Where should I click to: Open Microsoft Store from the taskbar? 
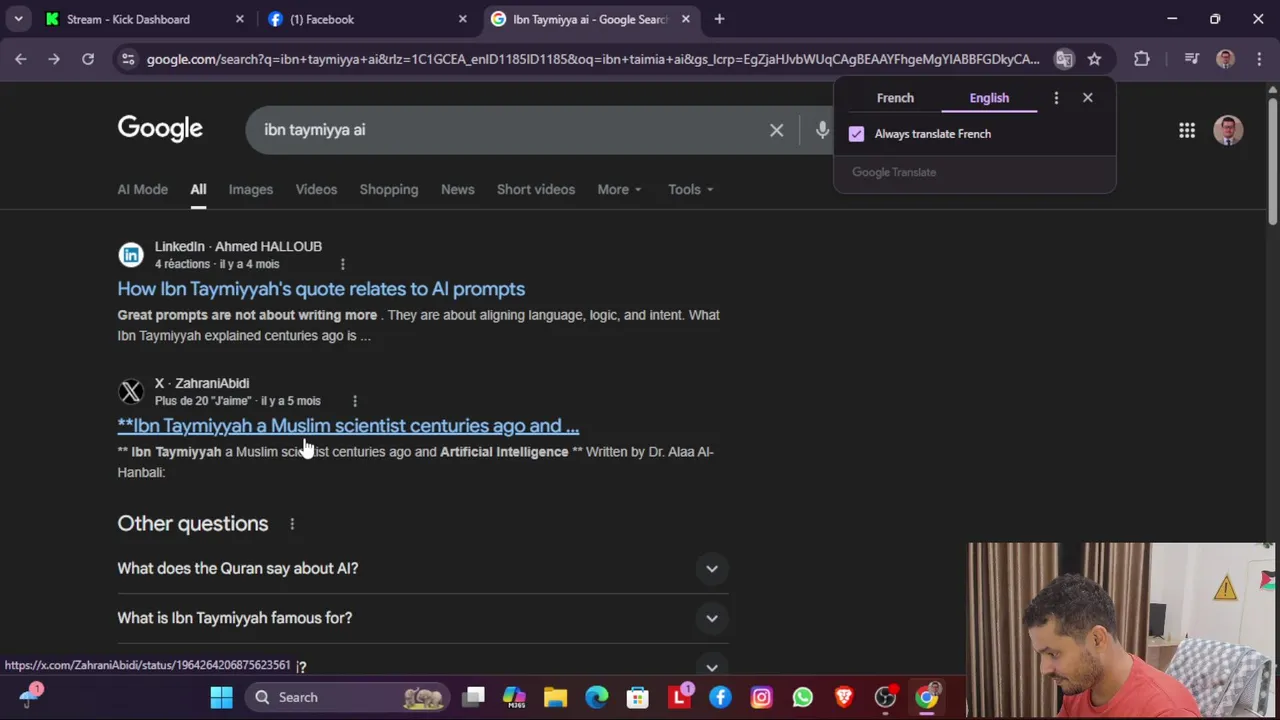click(637, 697)
